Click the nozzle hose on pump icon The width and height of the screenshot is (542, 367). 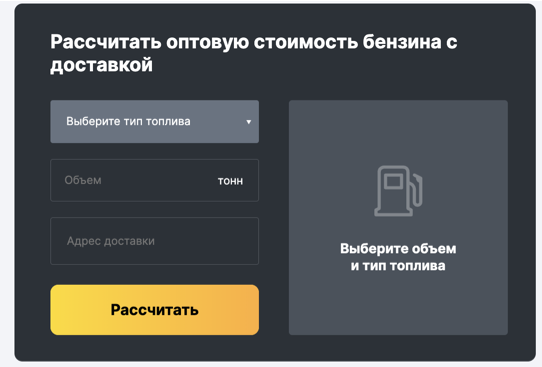(417, 190)
